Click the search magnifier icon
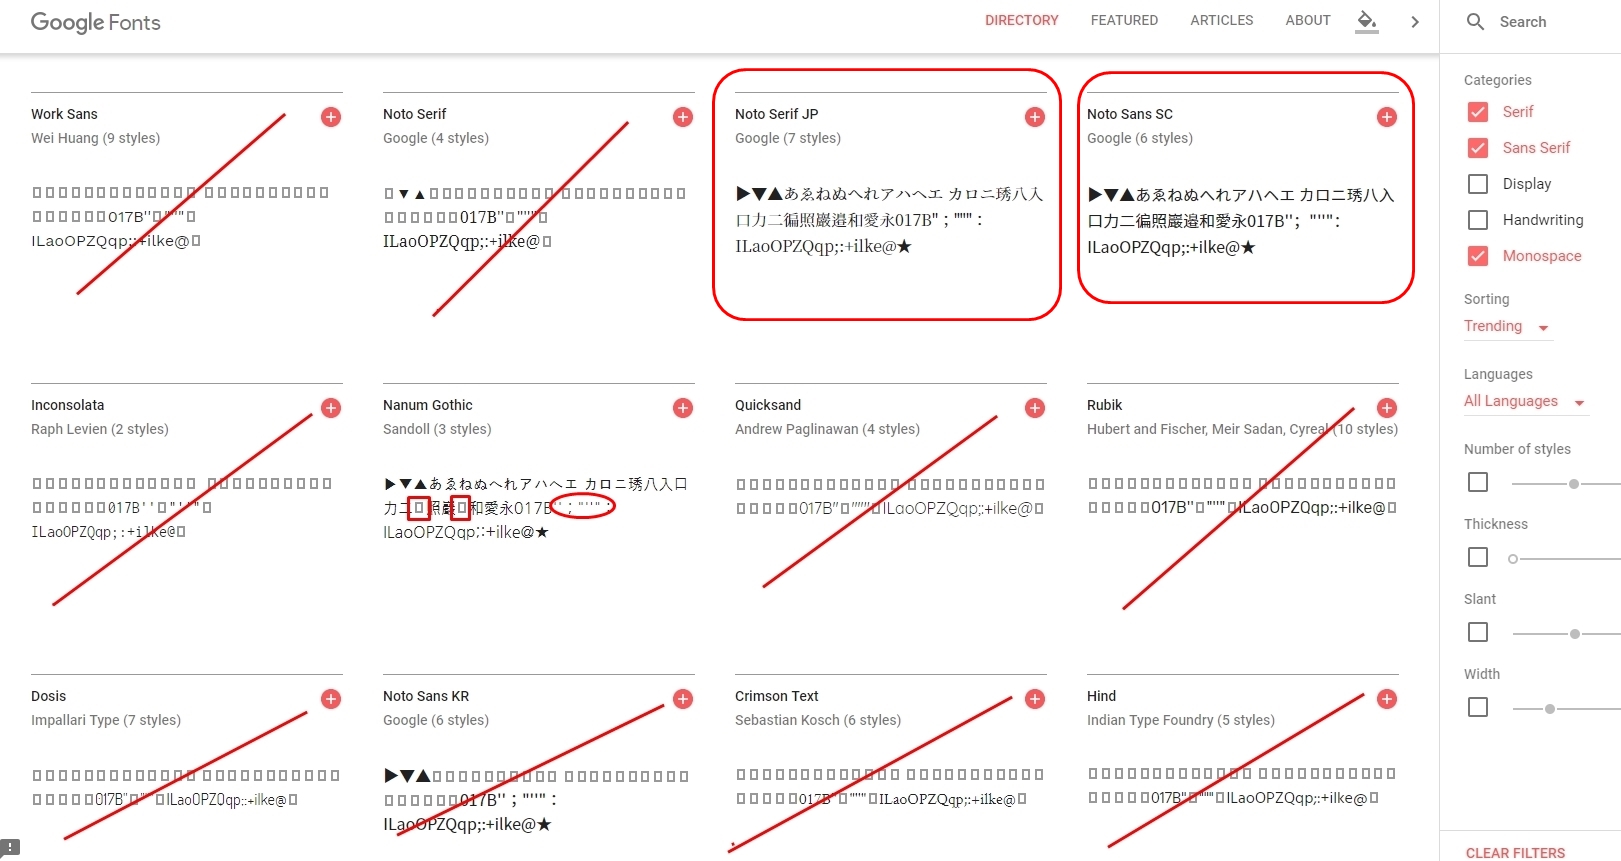Viewport: 1621px width, 861px height. pyautogui.click(x=1475, y=21)
